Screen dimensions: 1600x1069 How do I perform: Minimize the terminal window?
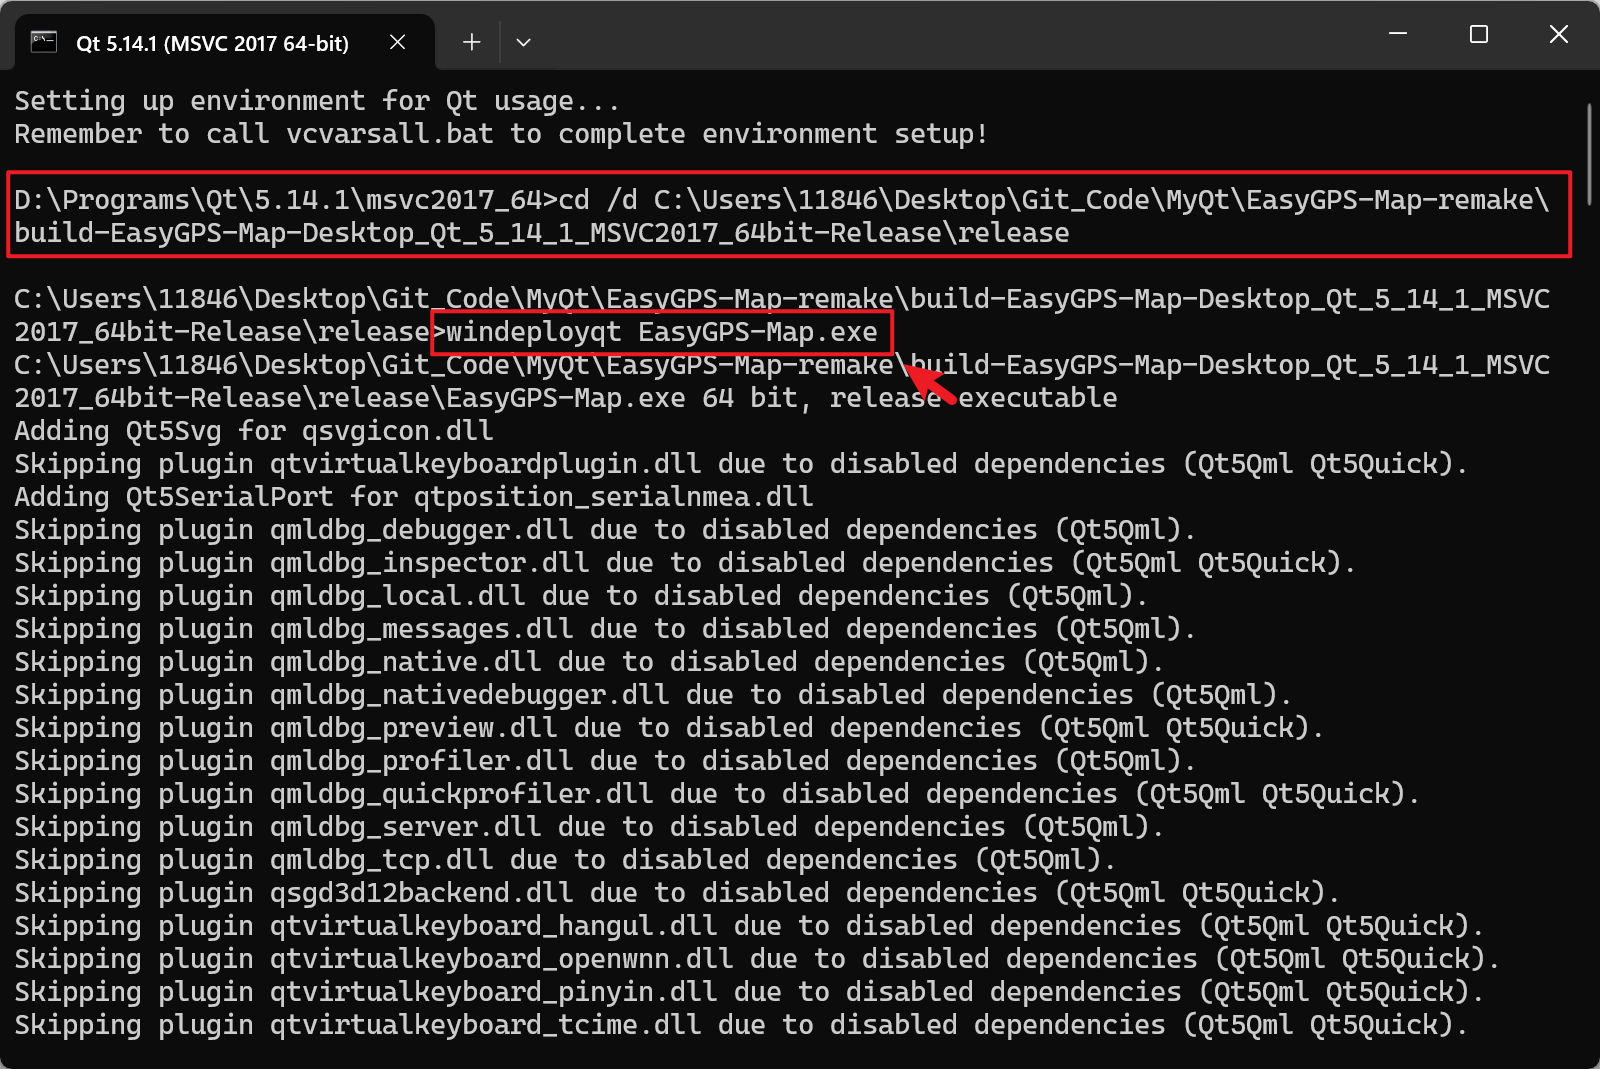tap(1398, 34)
